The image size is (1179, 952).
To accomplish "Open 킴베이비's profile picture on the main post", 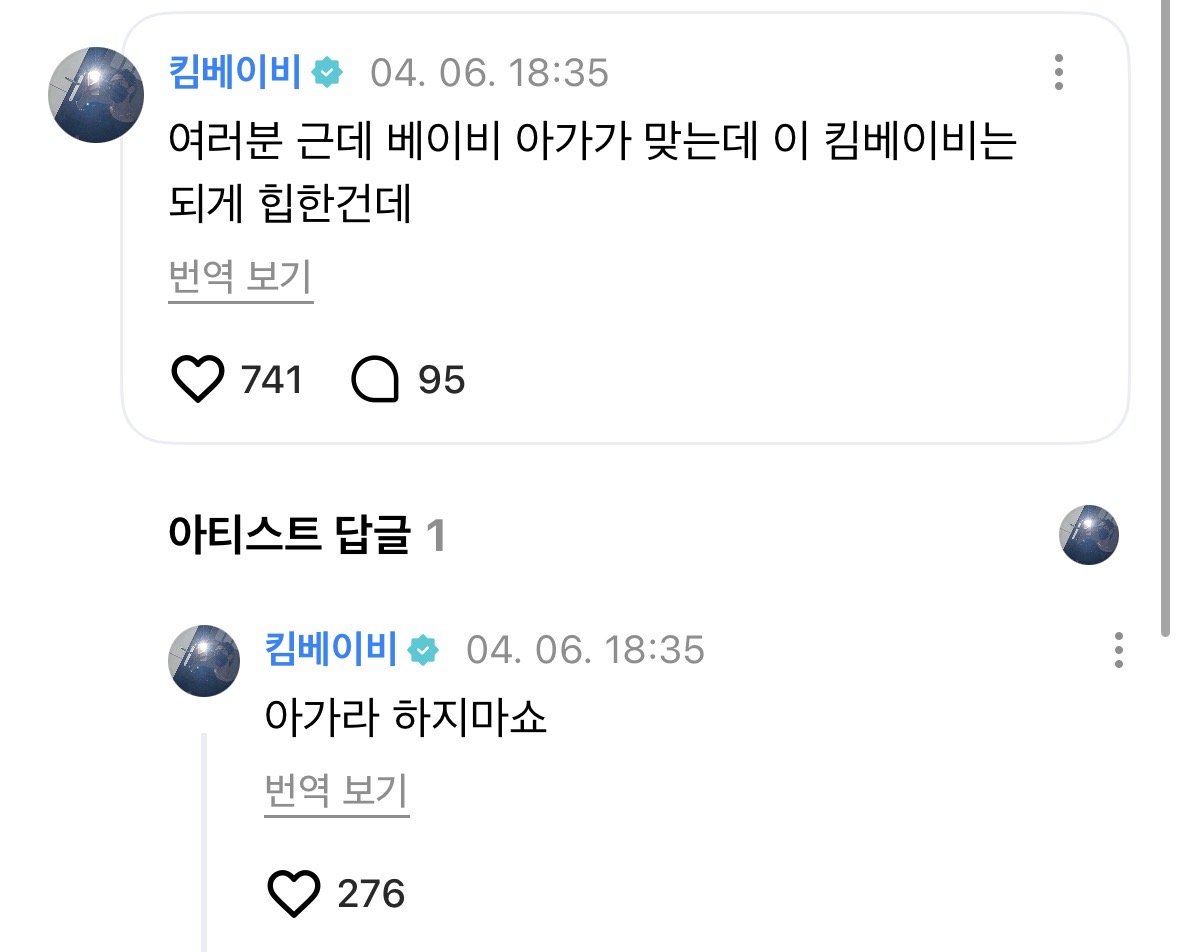I will pos(96,95).
